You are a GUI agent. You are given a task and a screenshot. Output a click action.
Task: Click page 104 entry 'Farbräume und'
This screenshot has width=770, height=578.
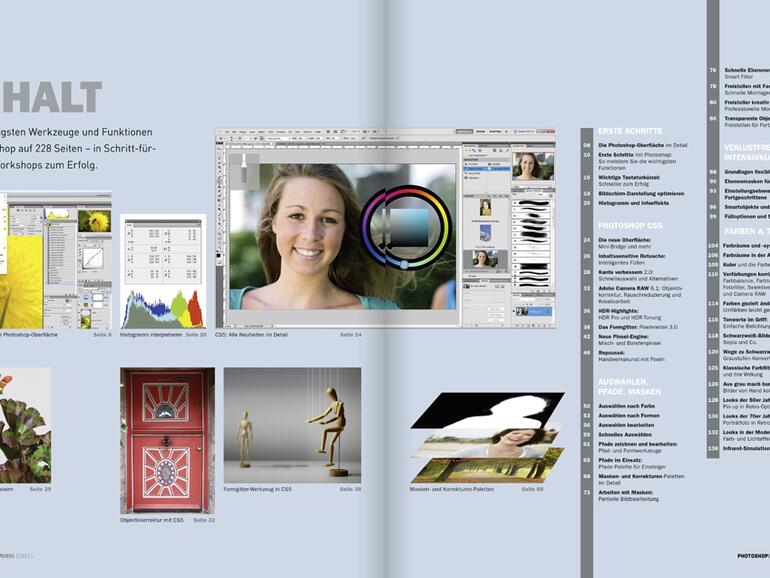746,246
